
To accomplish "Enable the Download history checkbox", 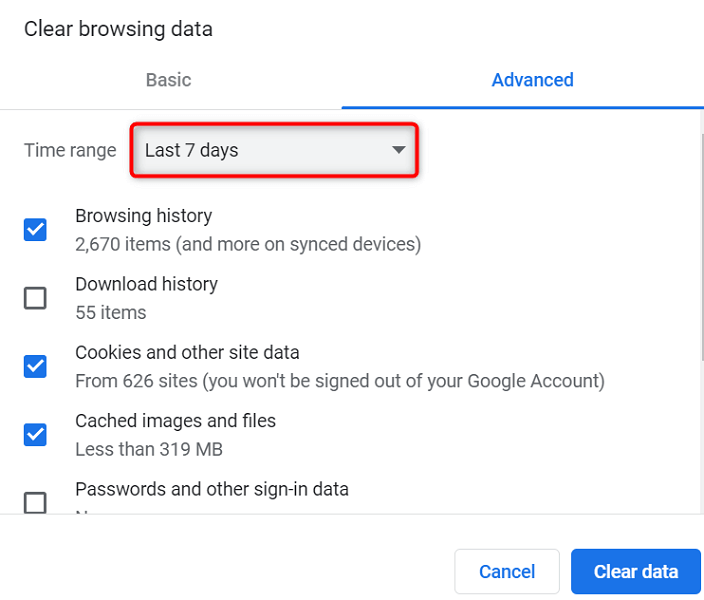I will click(35, 298).
